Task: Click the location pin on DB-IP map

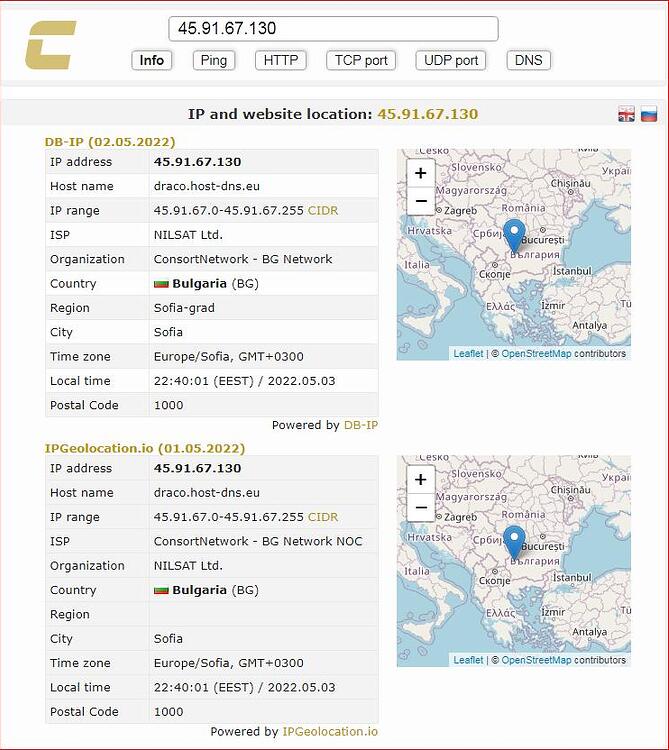Action: coord(514,235)
